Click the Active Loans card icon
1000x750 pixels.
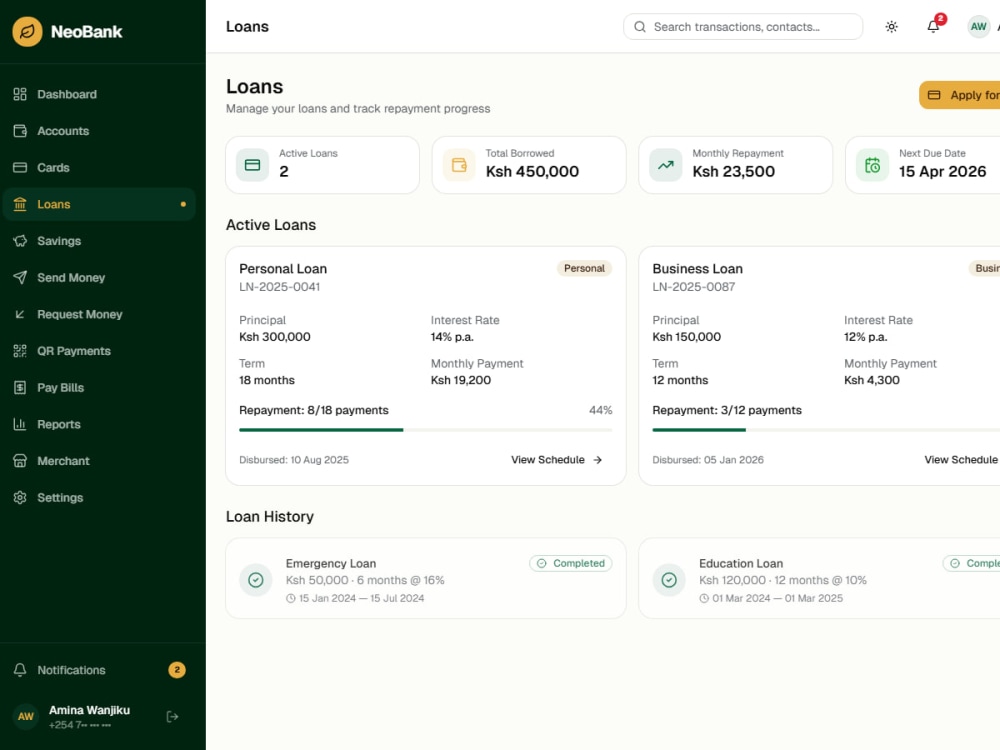point(253,165)
